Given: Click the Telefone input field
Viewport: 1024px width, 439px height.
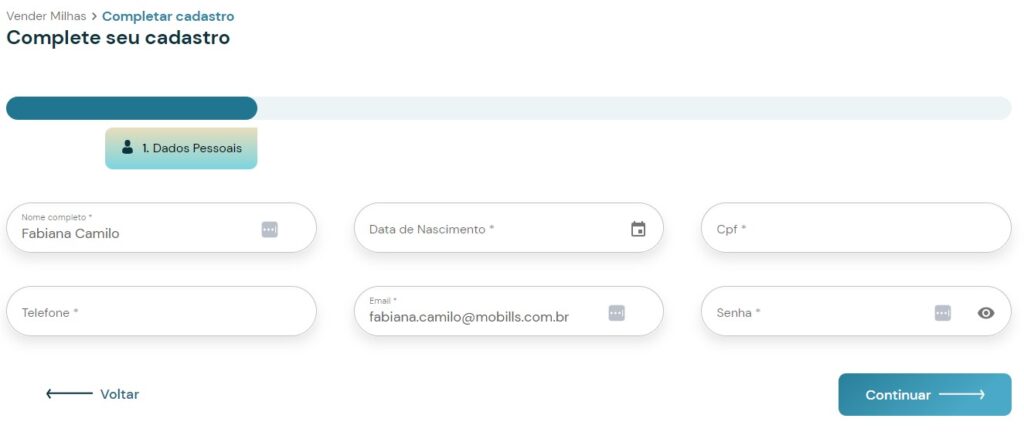Looking at the screenshot, I should pyautogui.click(x=160, y=313).
